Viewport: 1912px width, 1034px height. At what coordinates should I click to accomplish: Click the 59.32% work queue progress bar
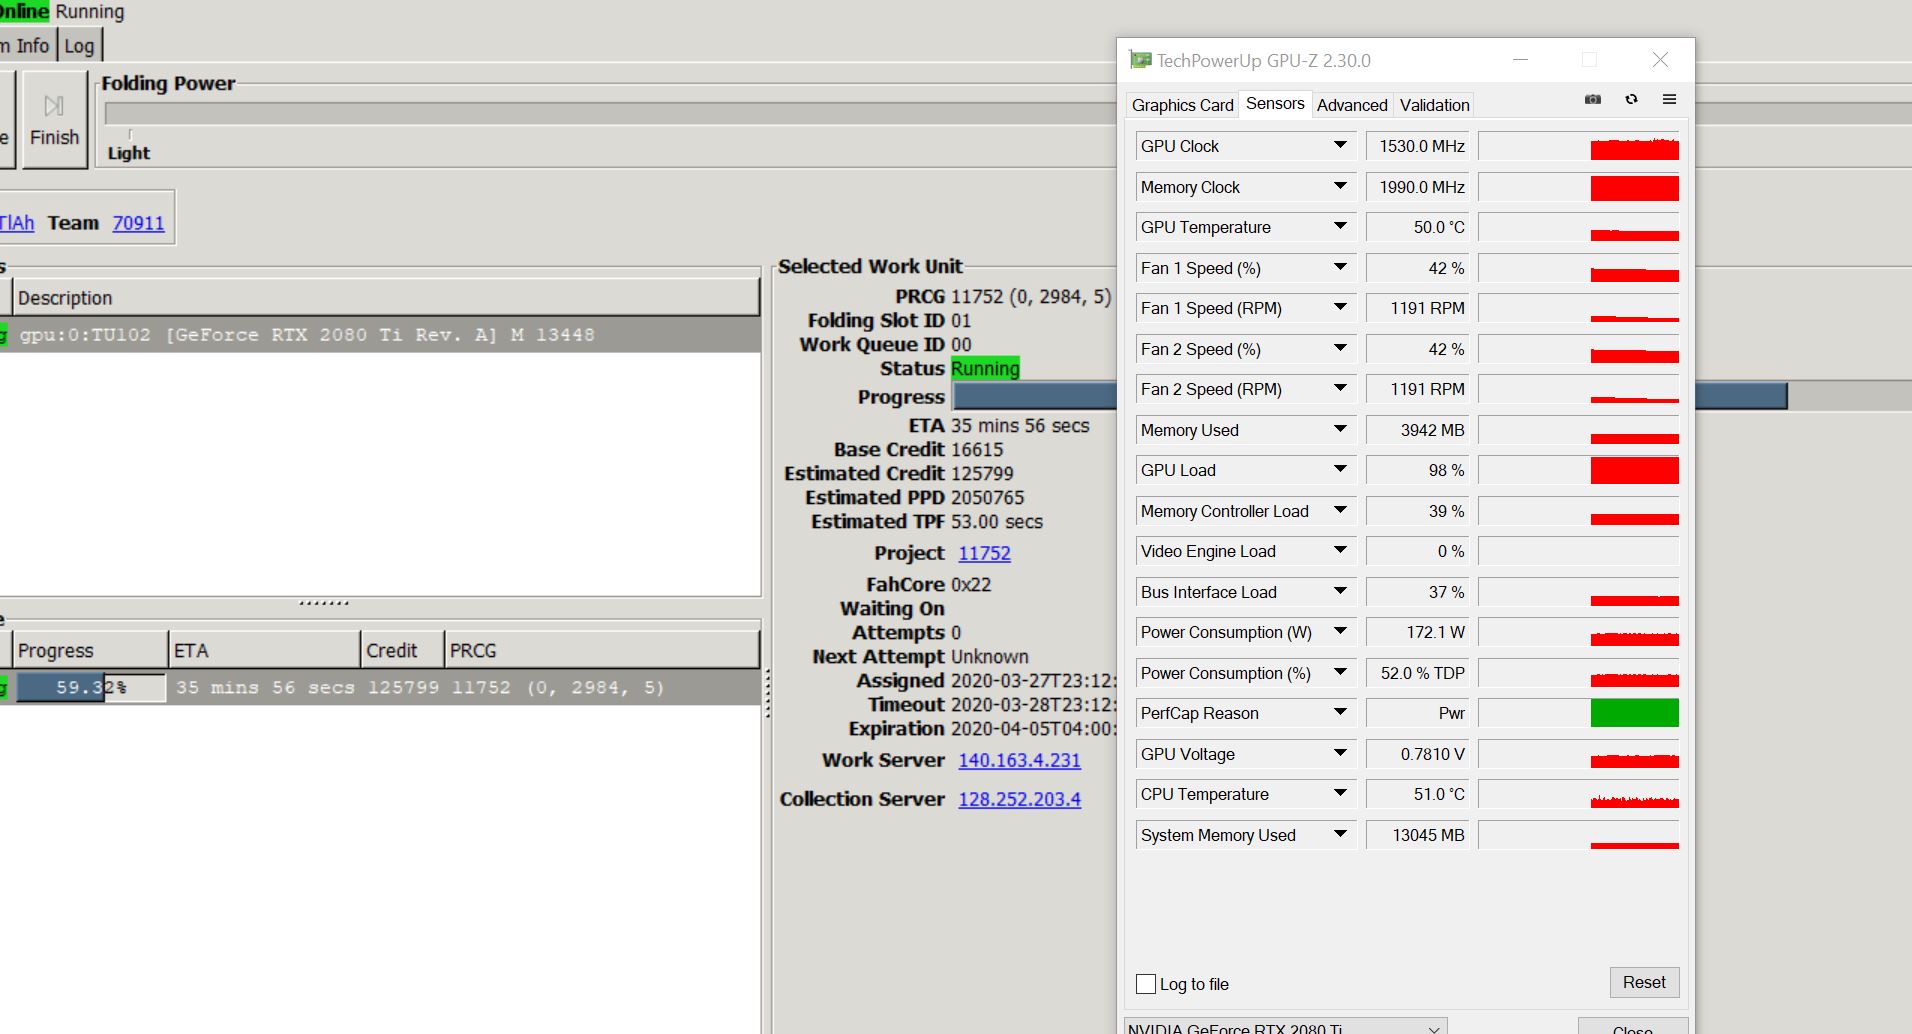[91, 687]
